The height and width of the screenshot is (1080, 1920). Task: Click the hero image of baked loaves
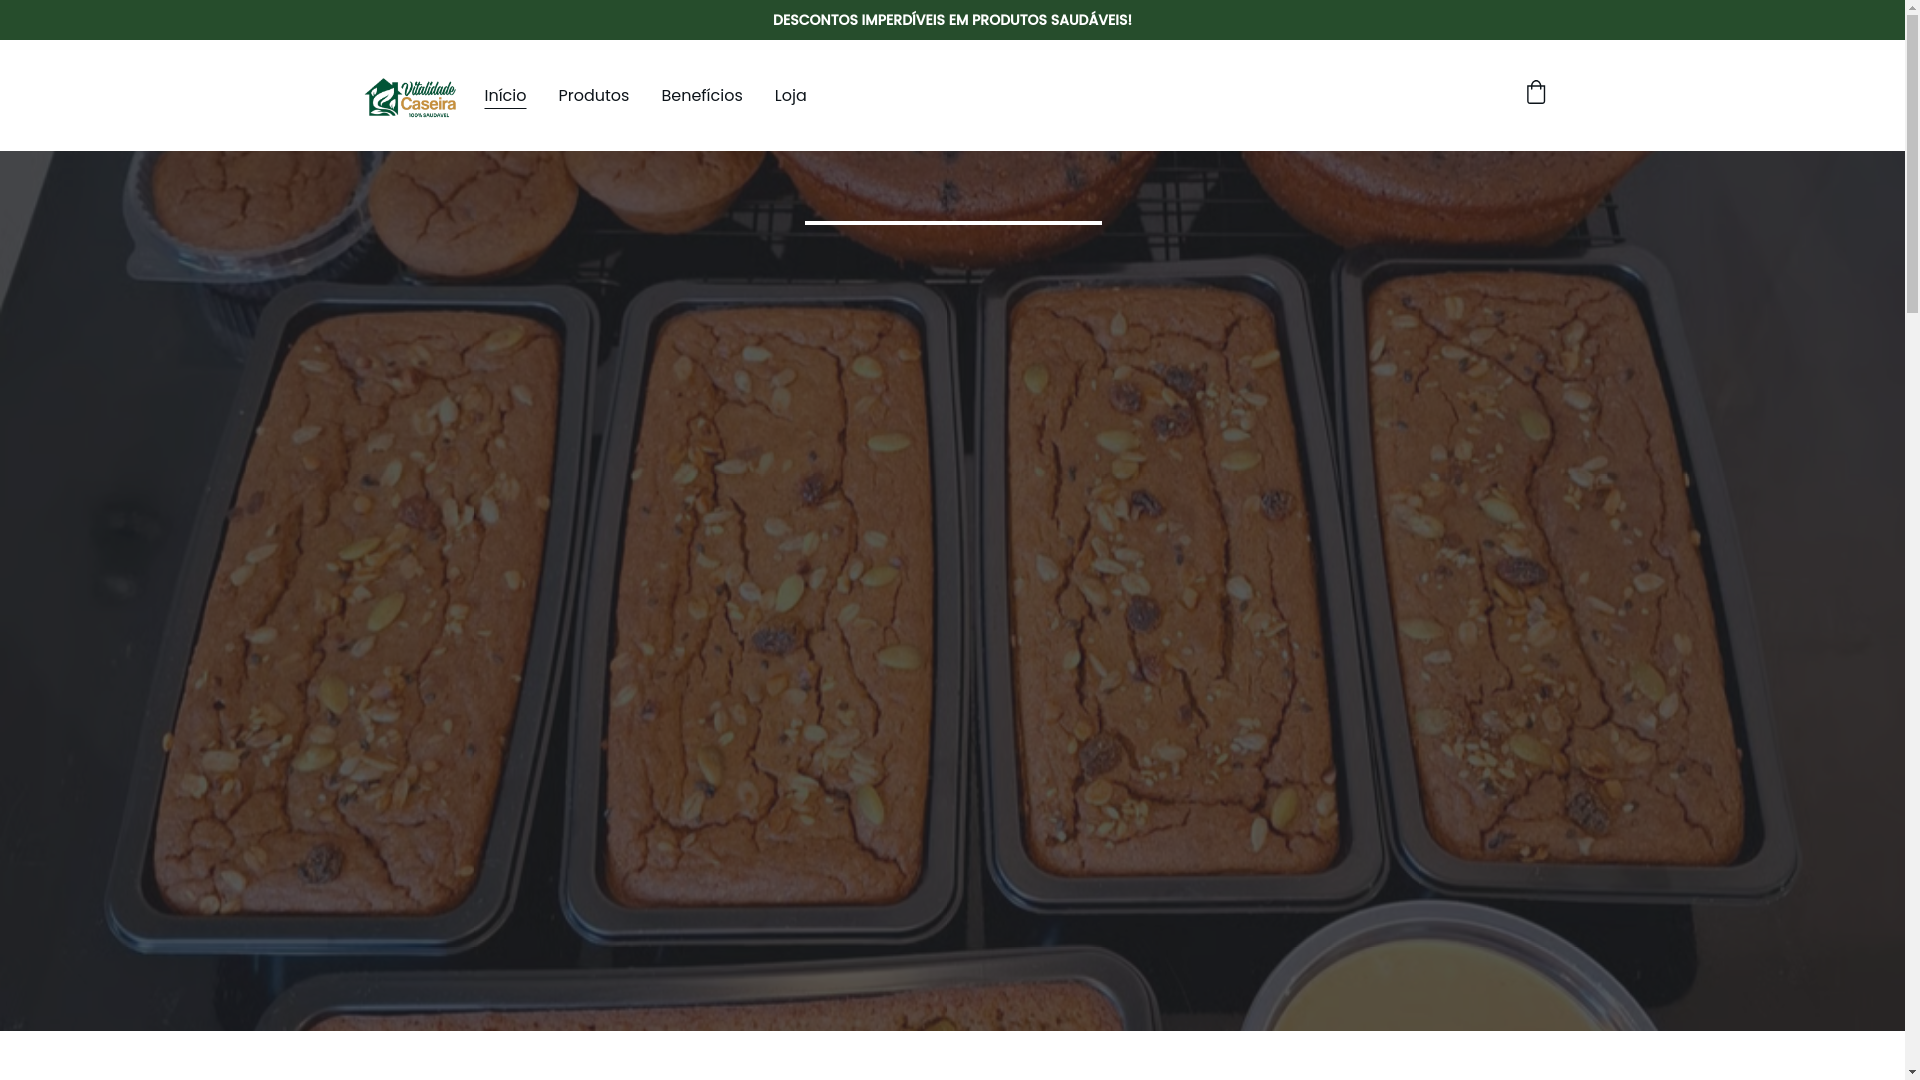tap(952, 590)
